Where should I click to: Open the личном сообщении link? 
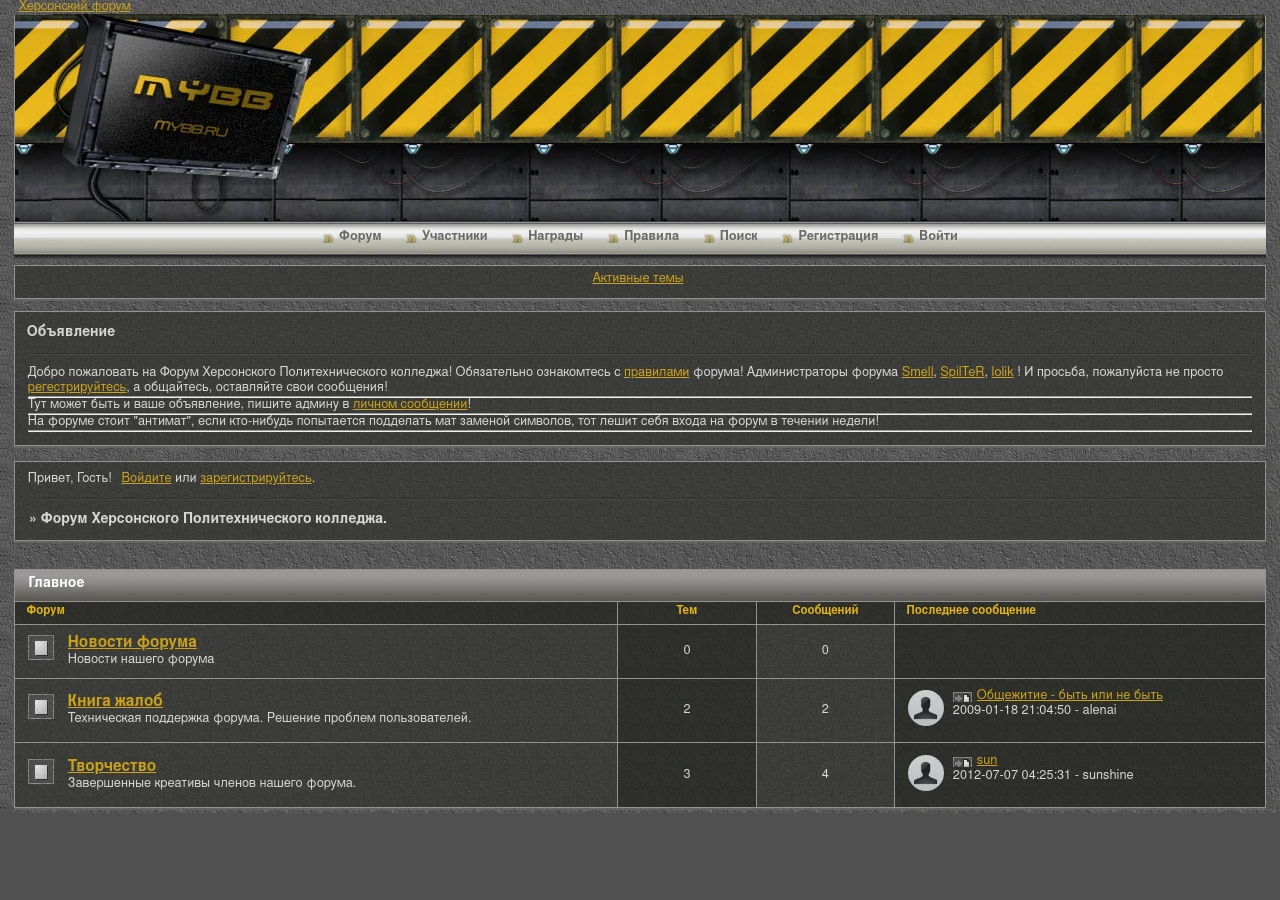pos(410,404)
